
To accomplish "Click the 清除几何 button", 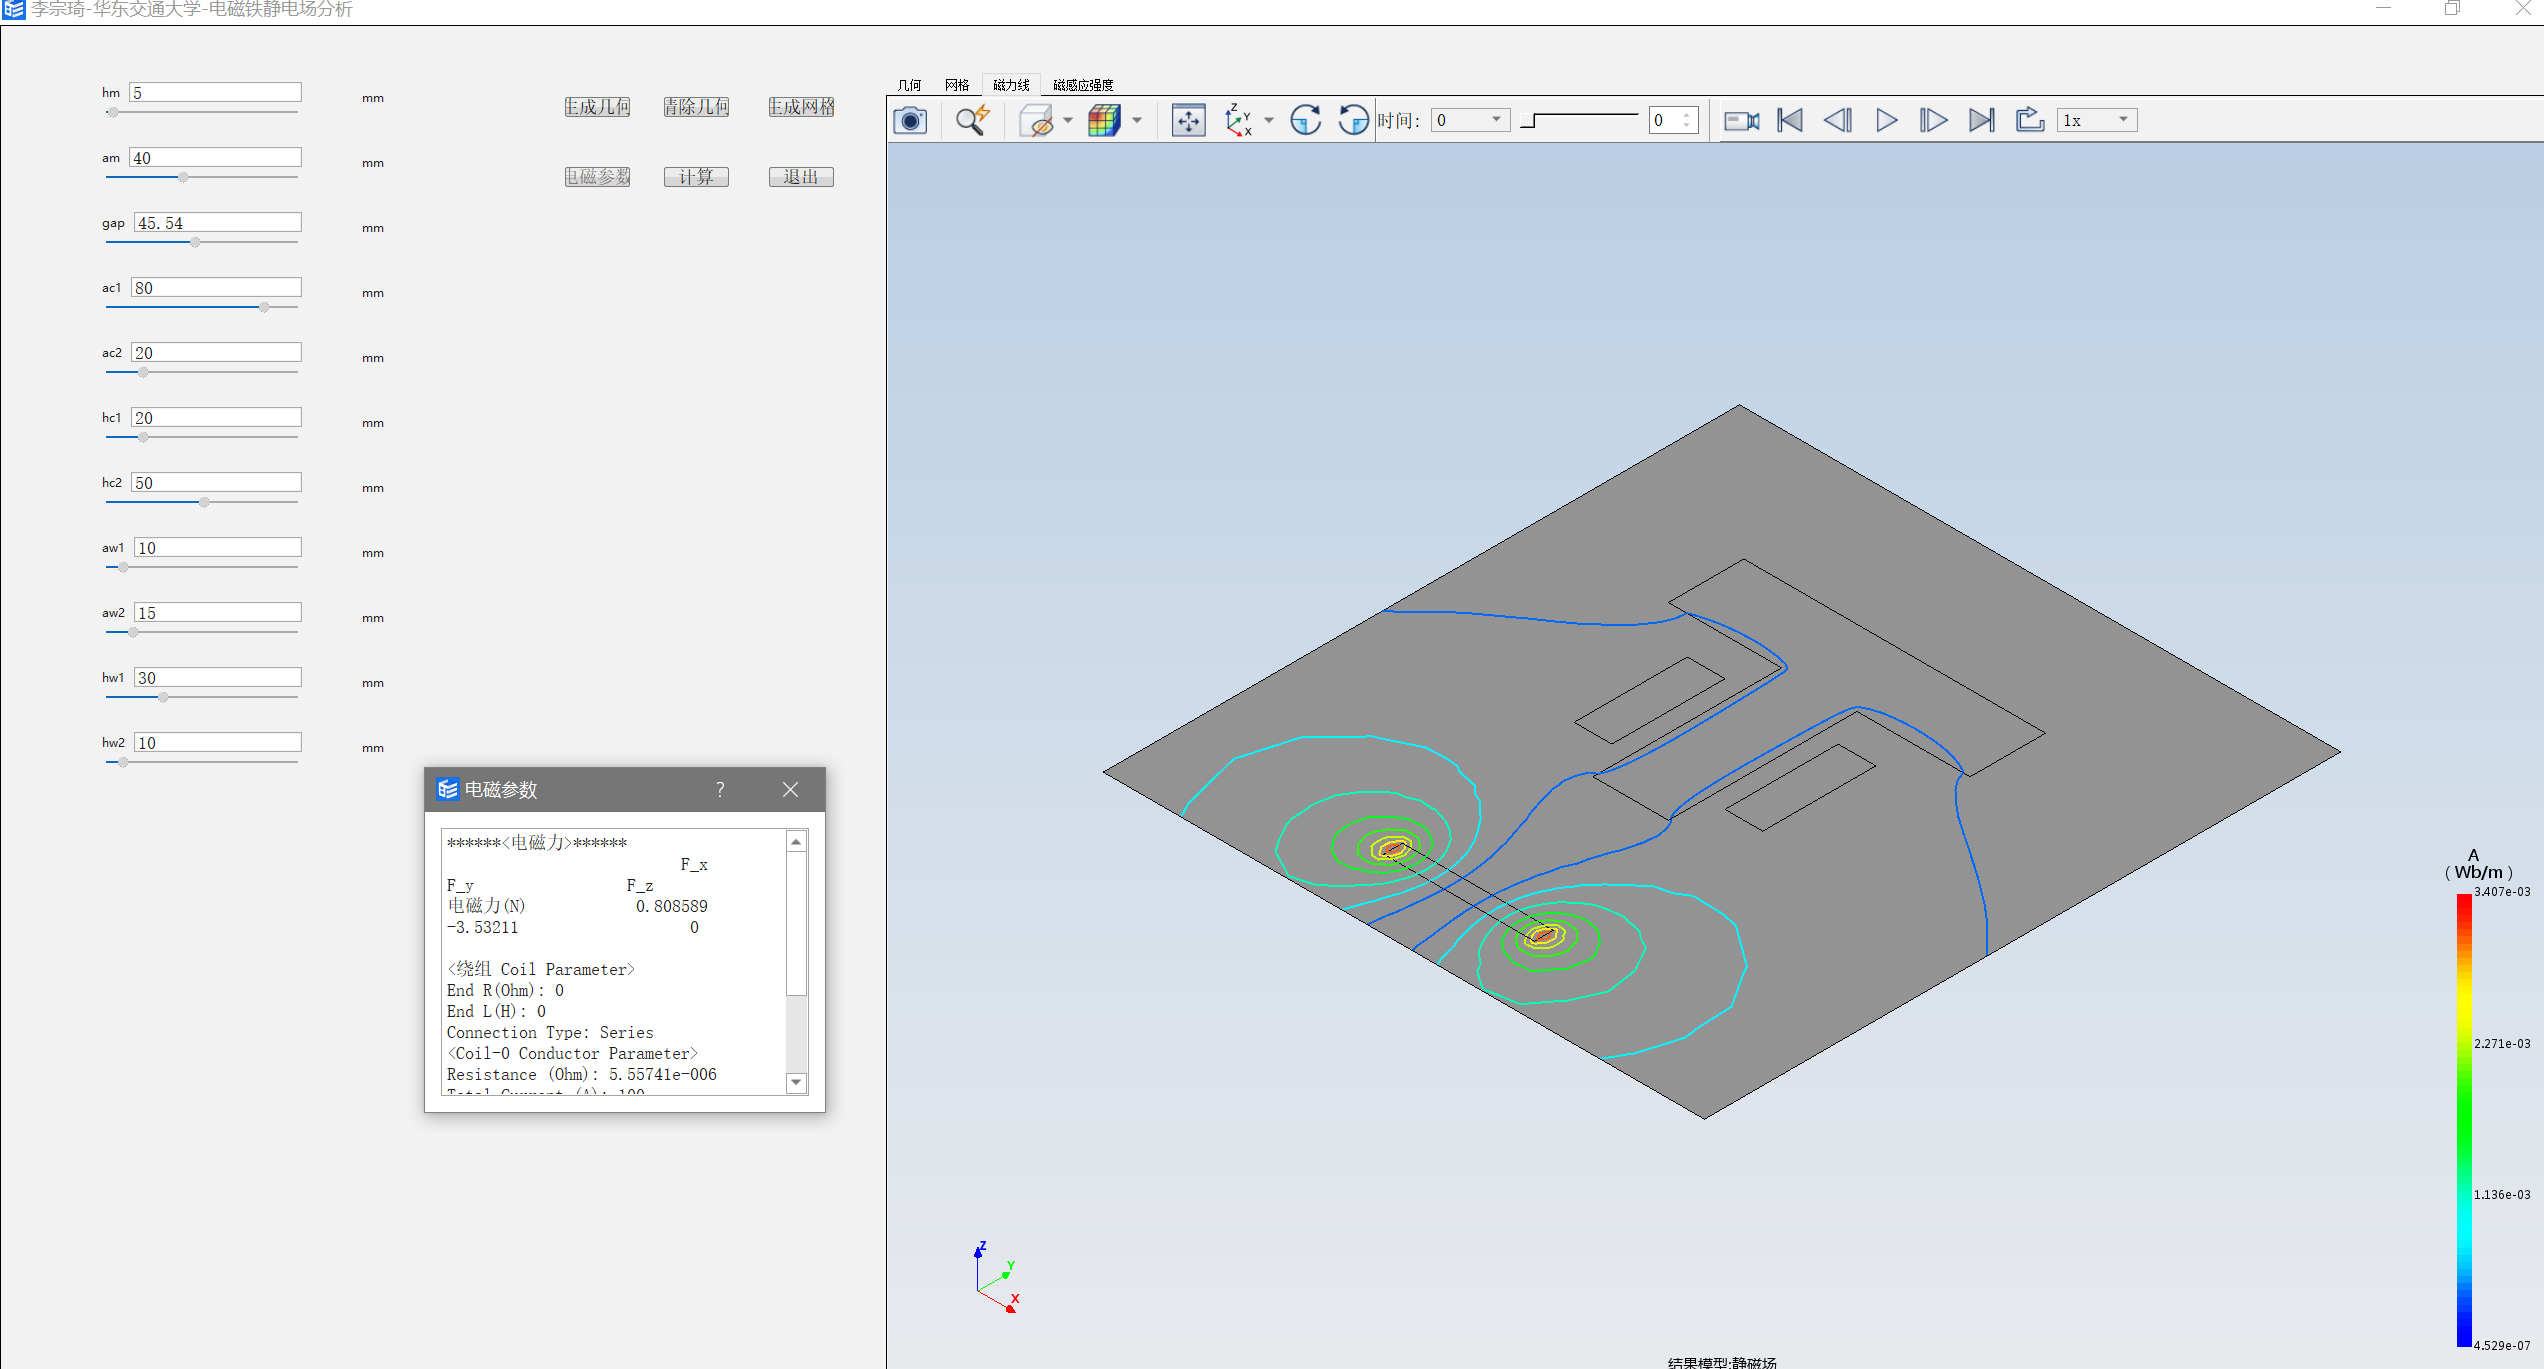I will click(696, 107).
